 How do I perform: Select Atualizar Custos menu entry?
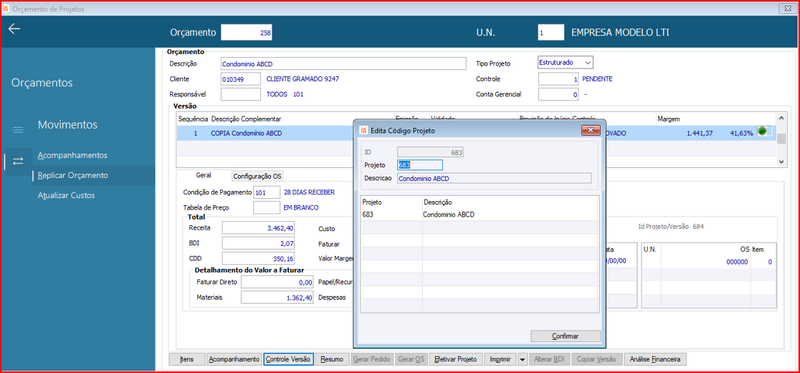click(66, 195)
